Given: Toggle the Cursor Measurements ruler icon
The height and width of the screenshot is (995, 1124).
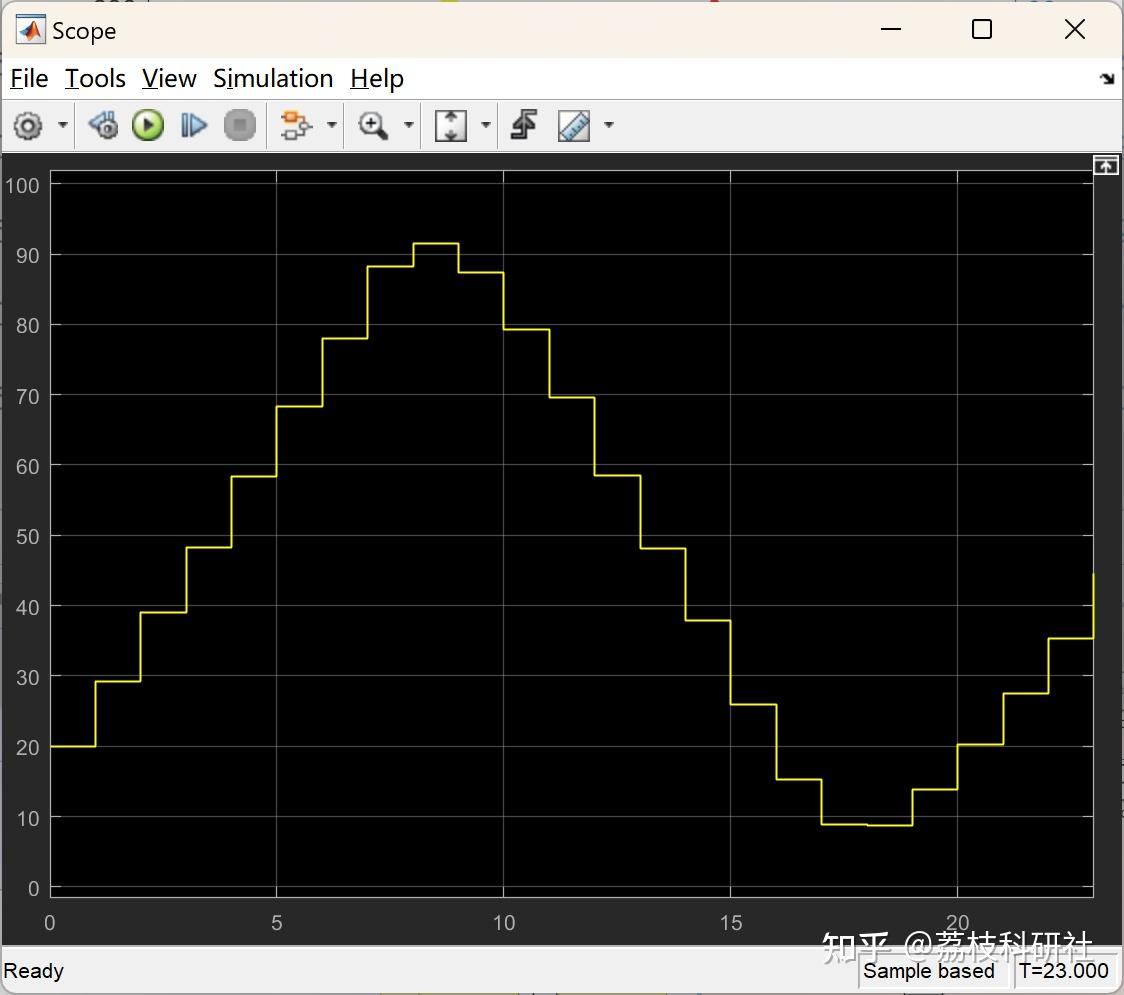Looking at the screenshot, I should pos(574,125).
